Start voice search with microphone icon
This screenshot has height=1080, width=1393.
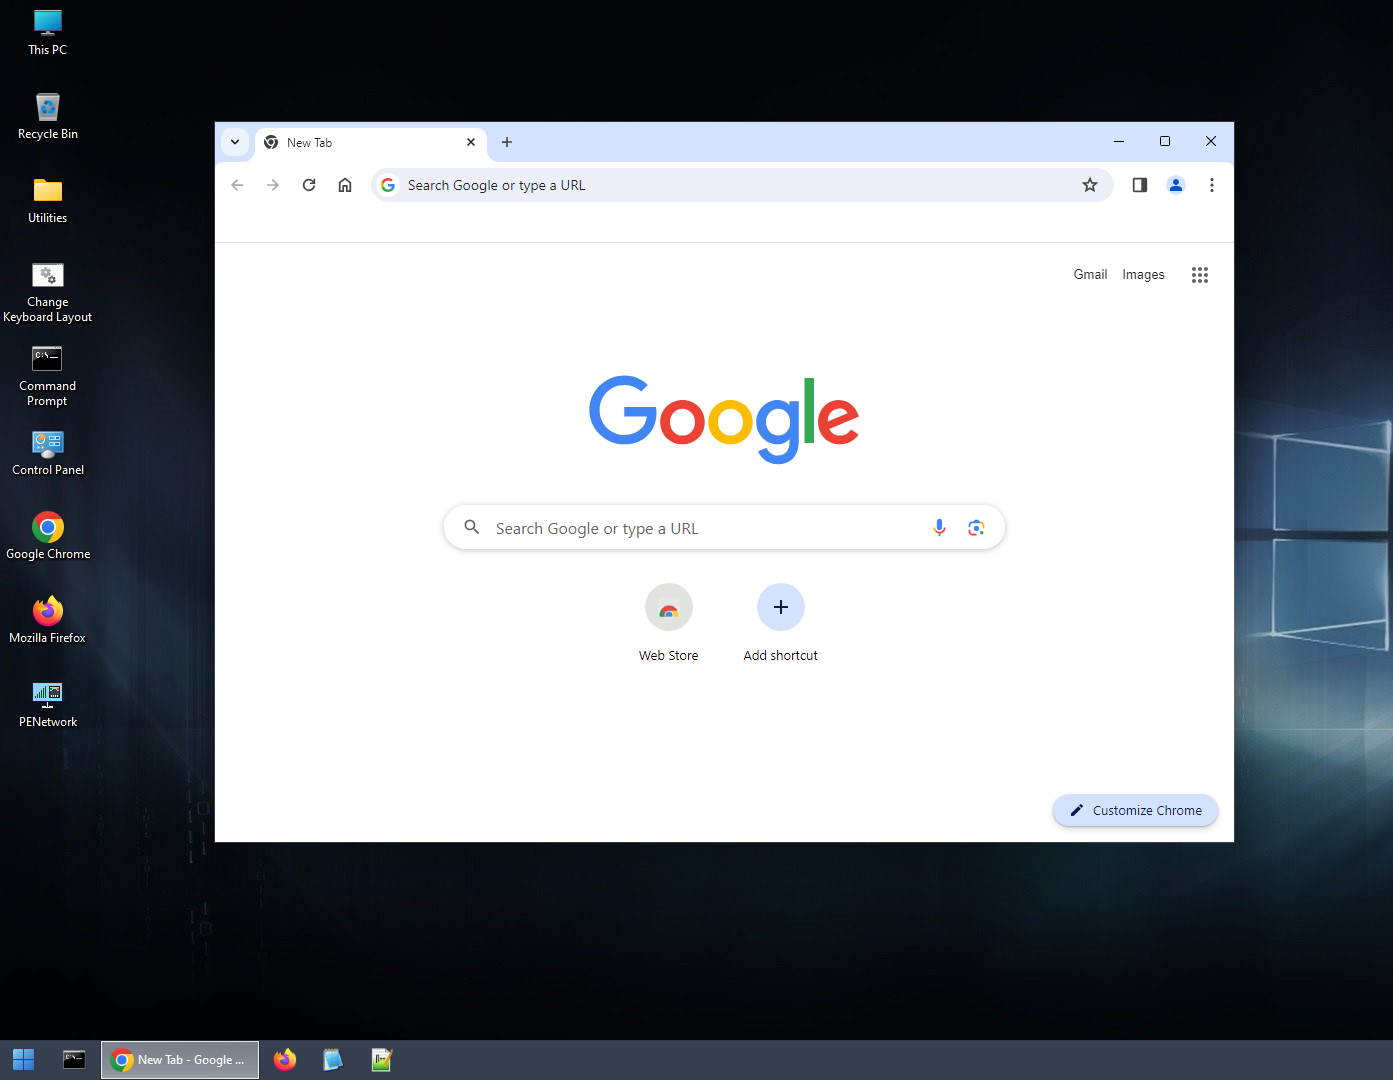pyautogui.click(x=939, y=528)
